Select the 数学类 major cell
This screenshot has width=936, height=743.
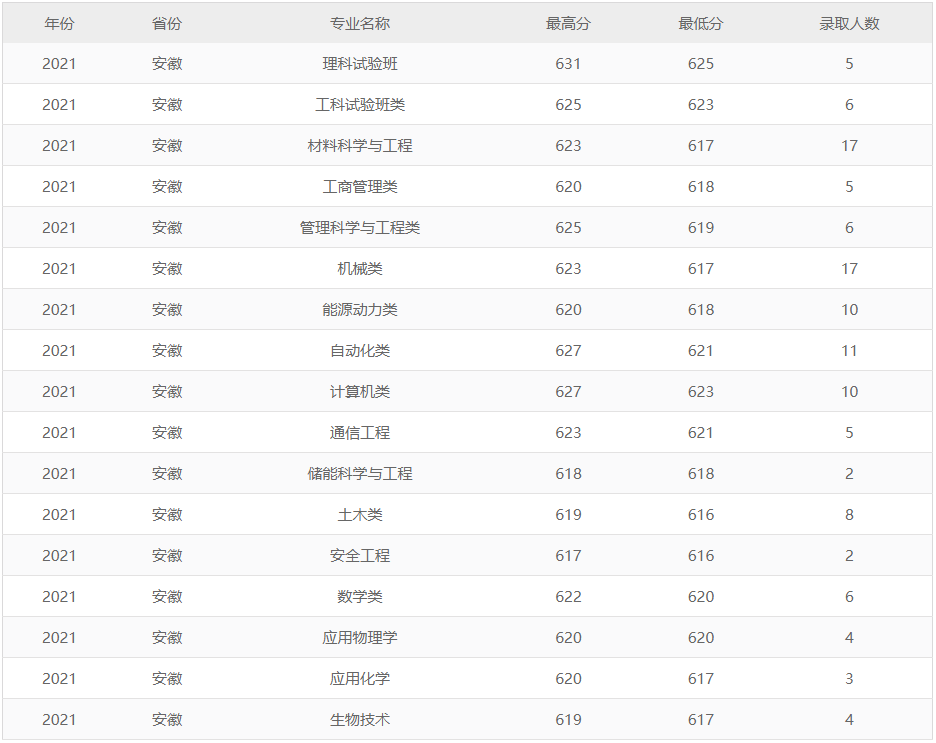pos(360,597)
